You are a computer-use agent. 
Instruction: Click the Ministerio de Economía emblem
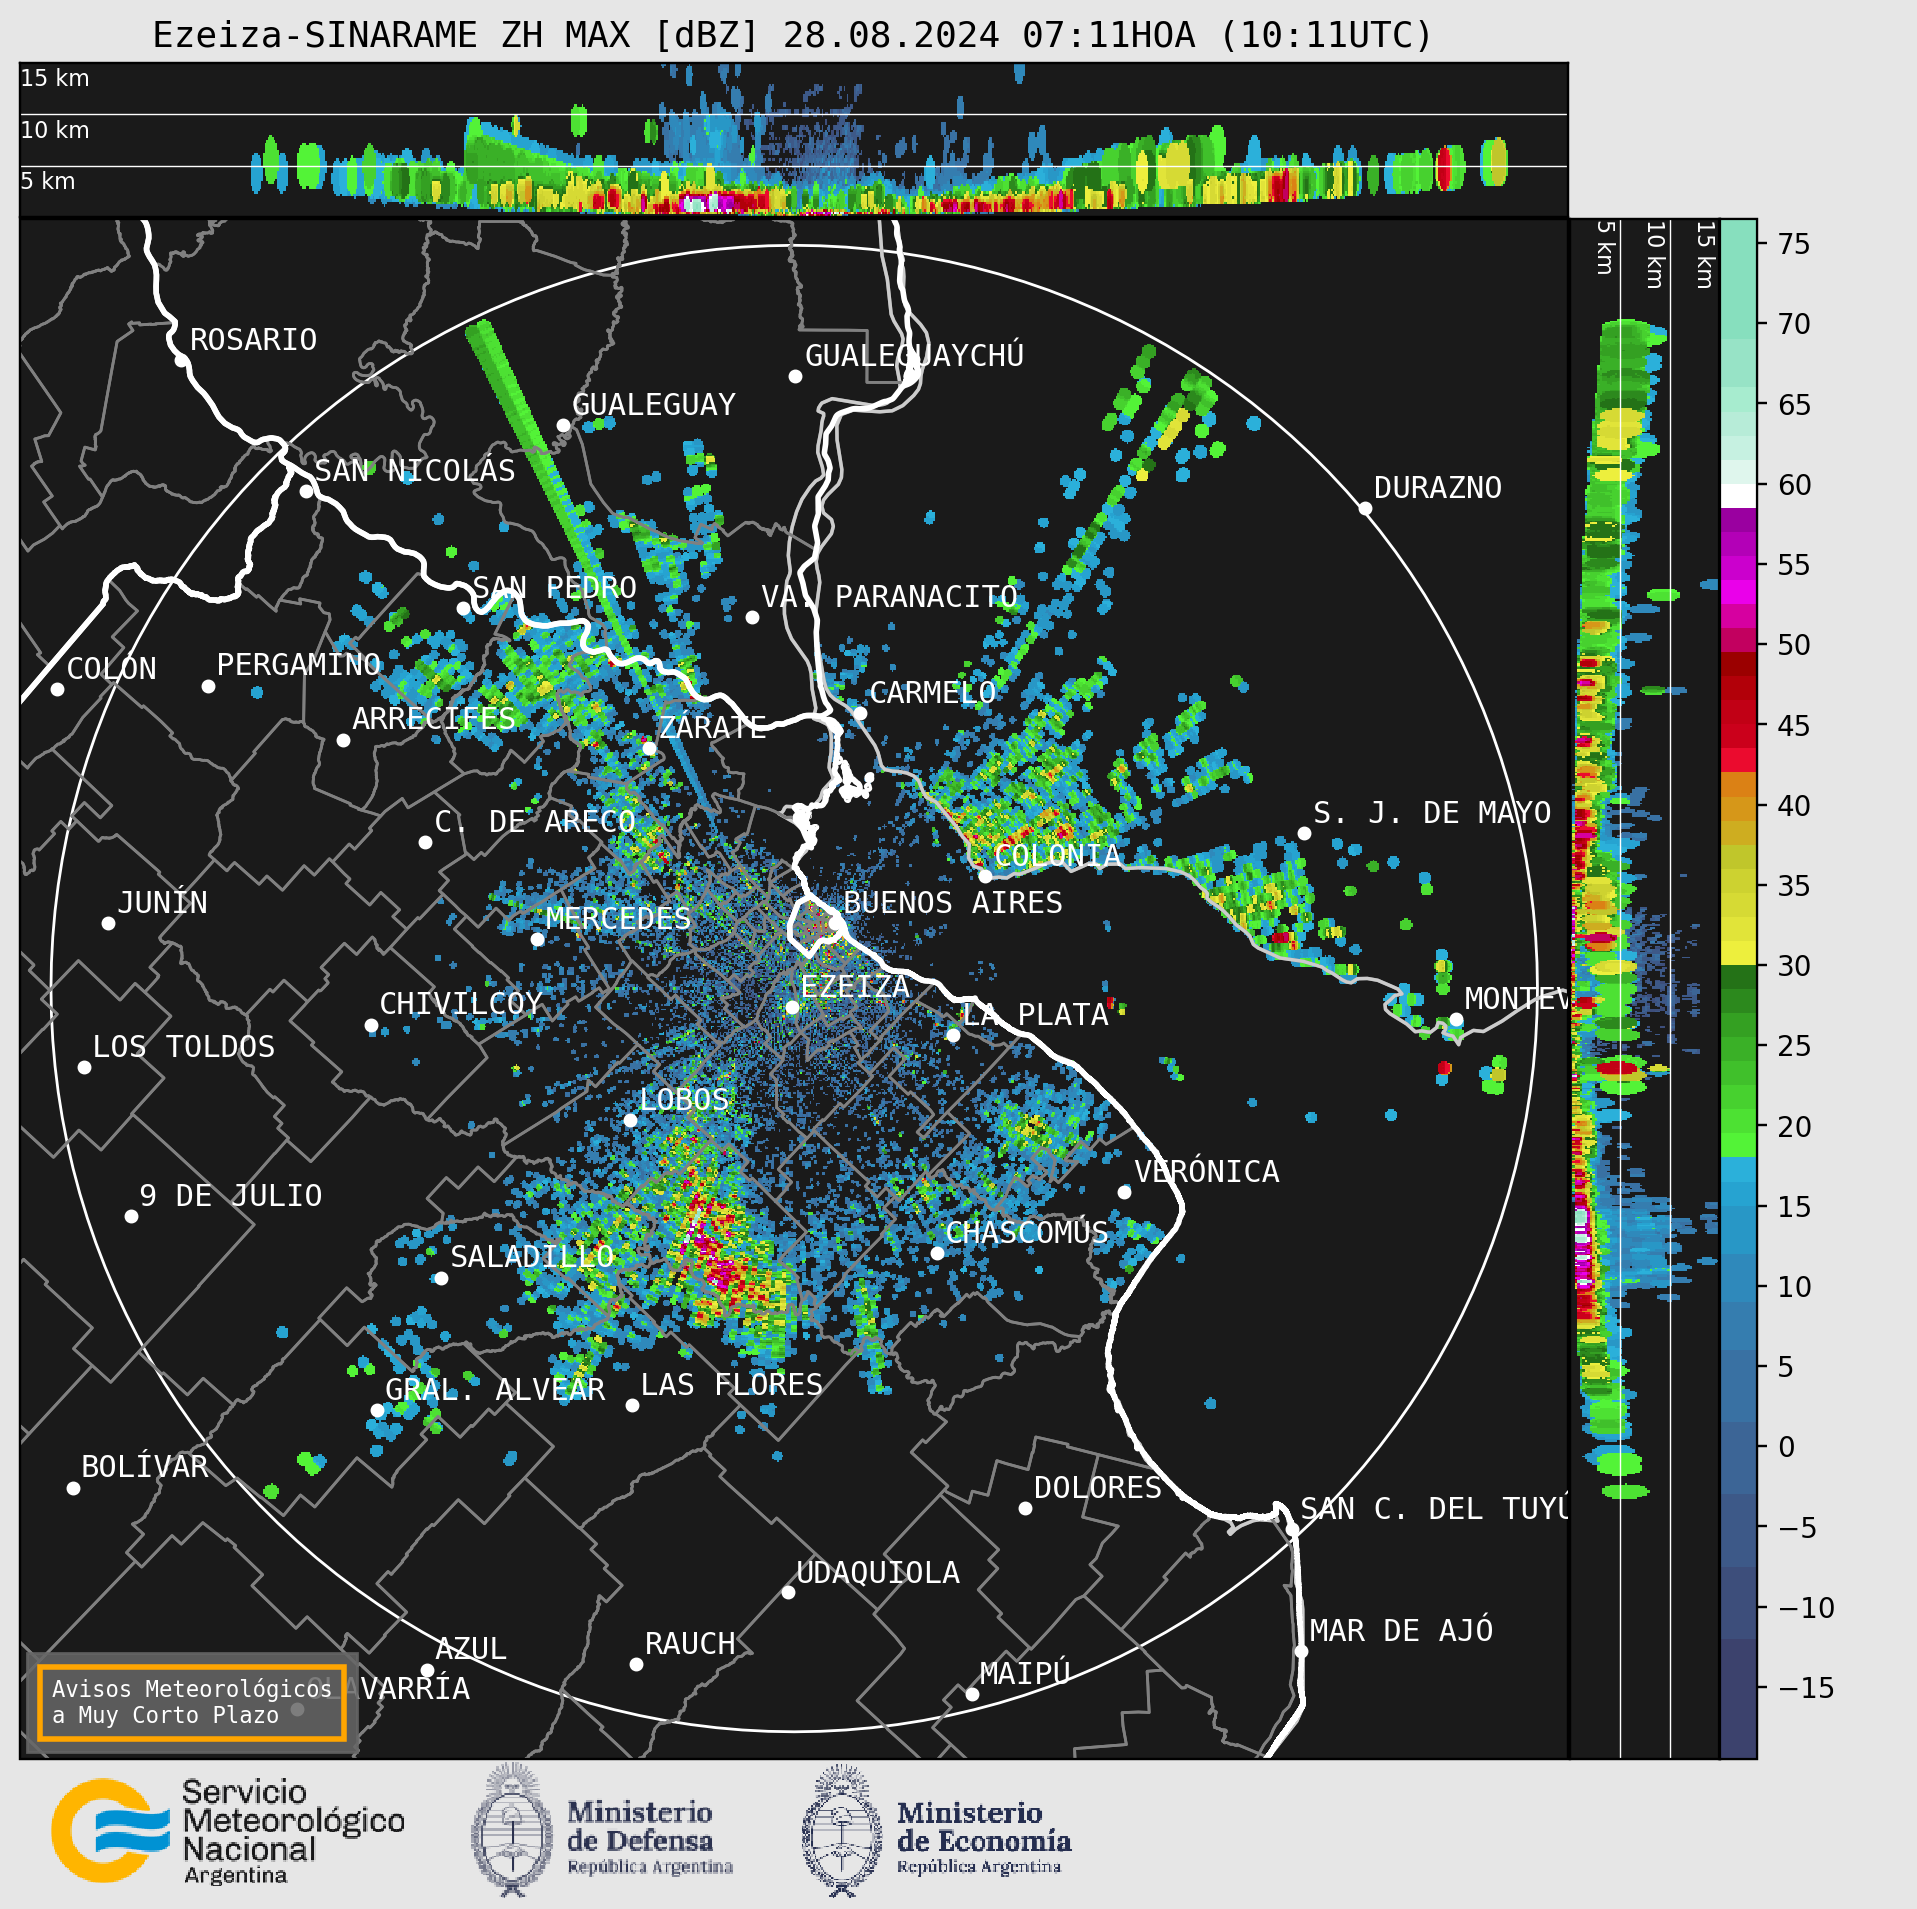click(x=842, y=1831)
